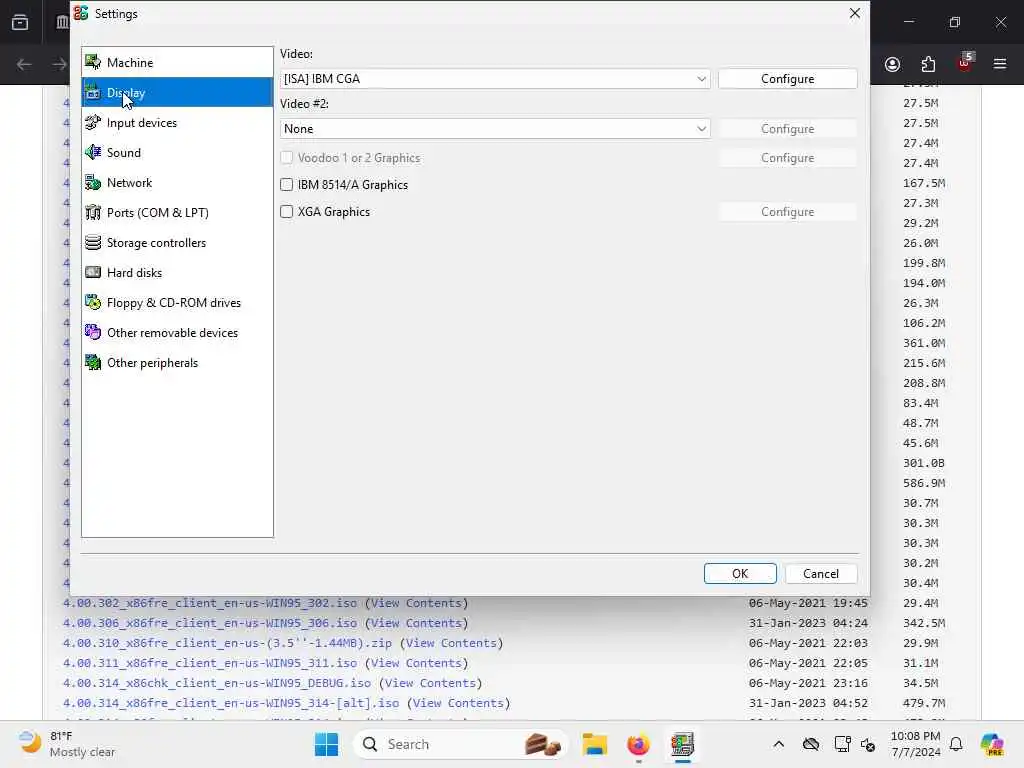Configure the IBM CGA video card
Image resolution: width=1024 pixels, height=768 pixels.
788,79
